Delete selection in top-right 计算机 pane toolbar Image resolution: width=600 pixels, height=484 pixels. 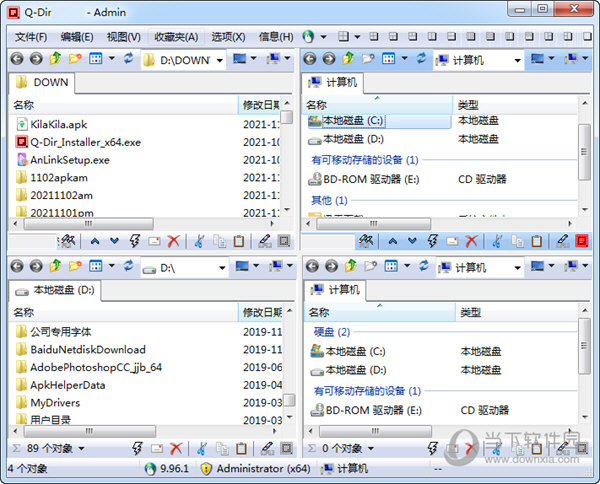(x=471, y=241)
